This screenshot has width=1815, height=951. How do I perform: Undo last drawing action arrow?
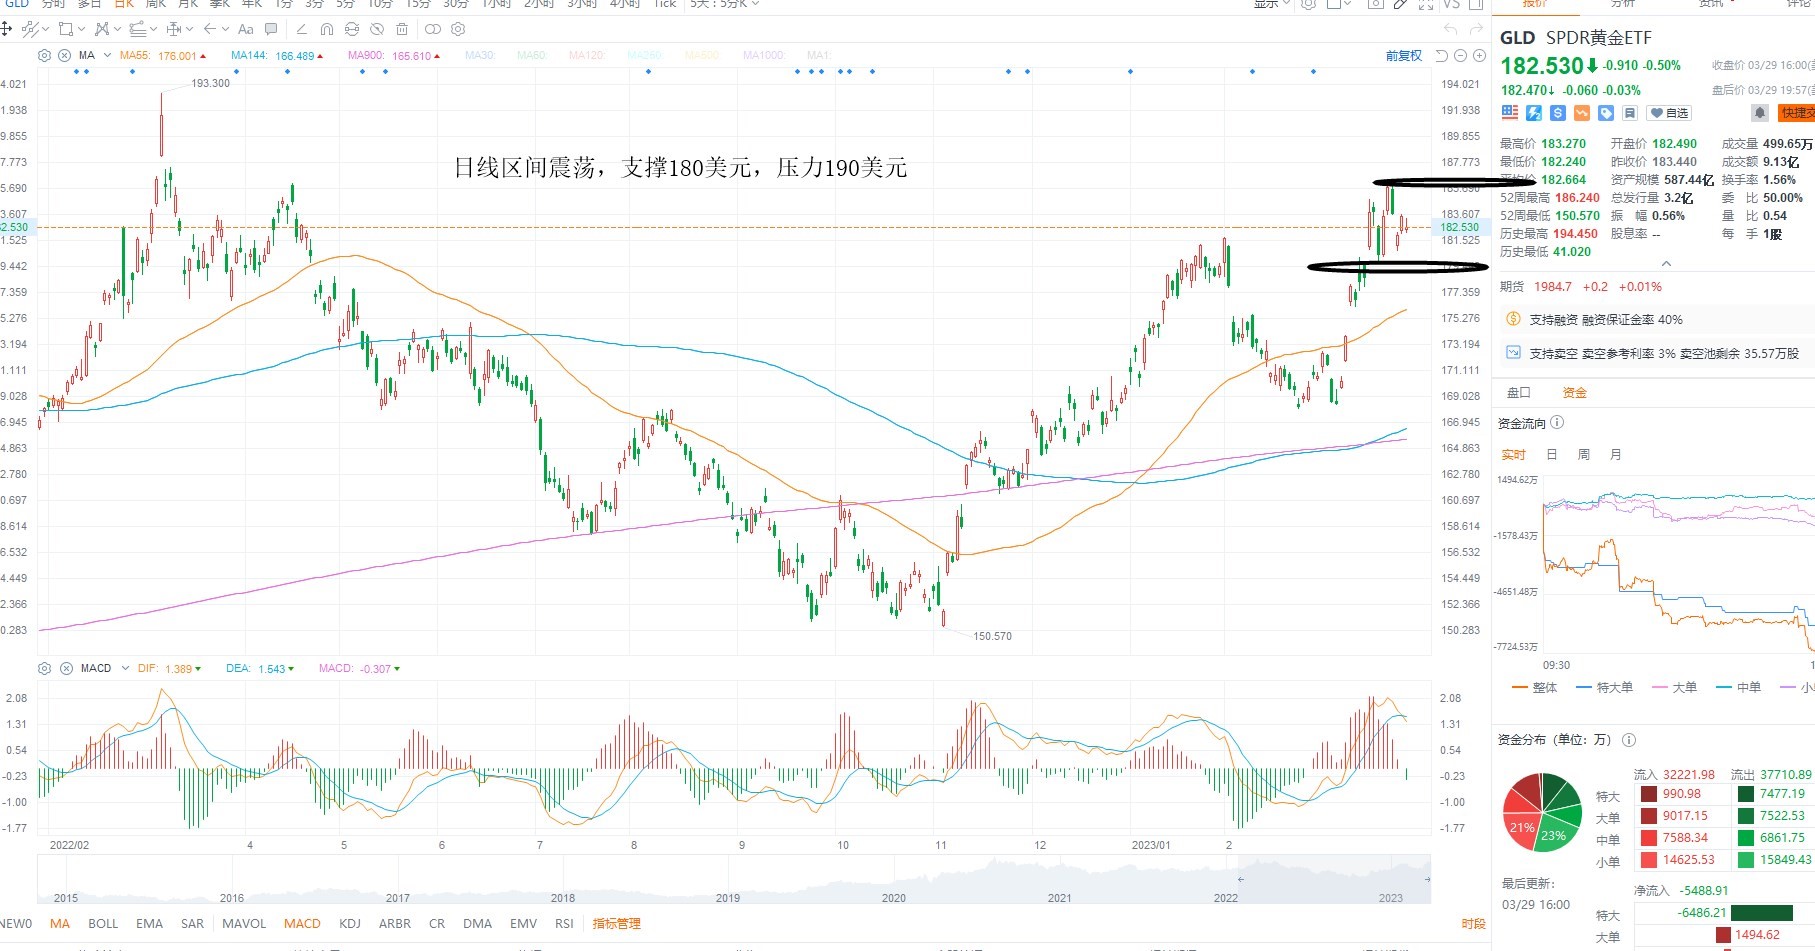pos(1451,29)
